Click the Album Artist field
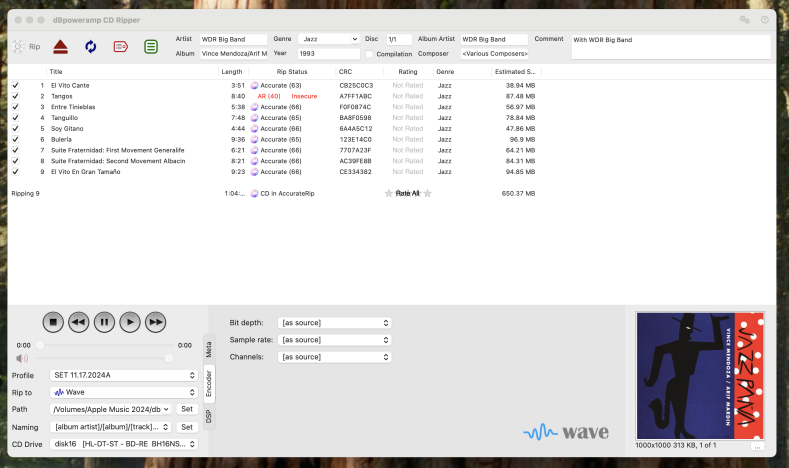789x468 pixels. [x=494, y=39]
